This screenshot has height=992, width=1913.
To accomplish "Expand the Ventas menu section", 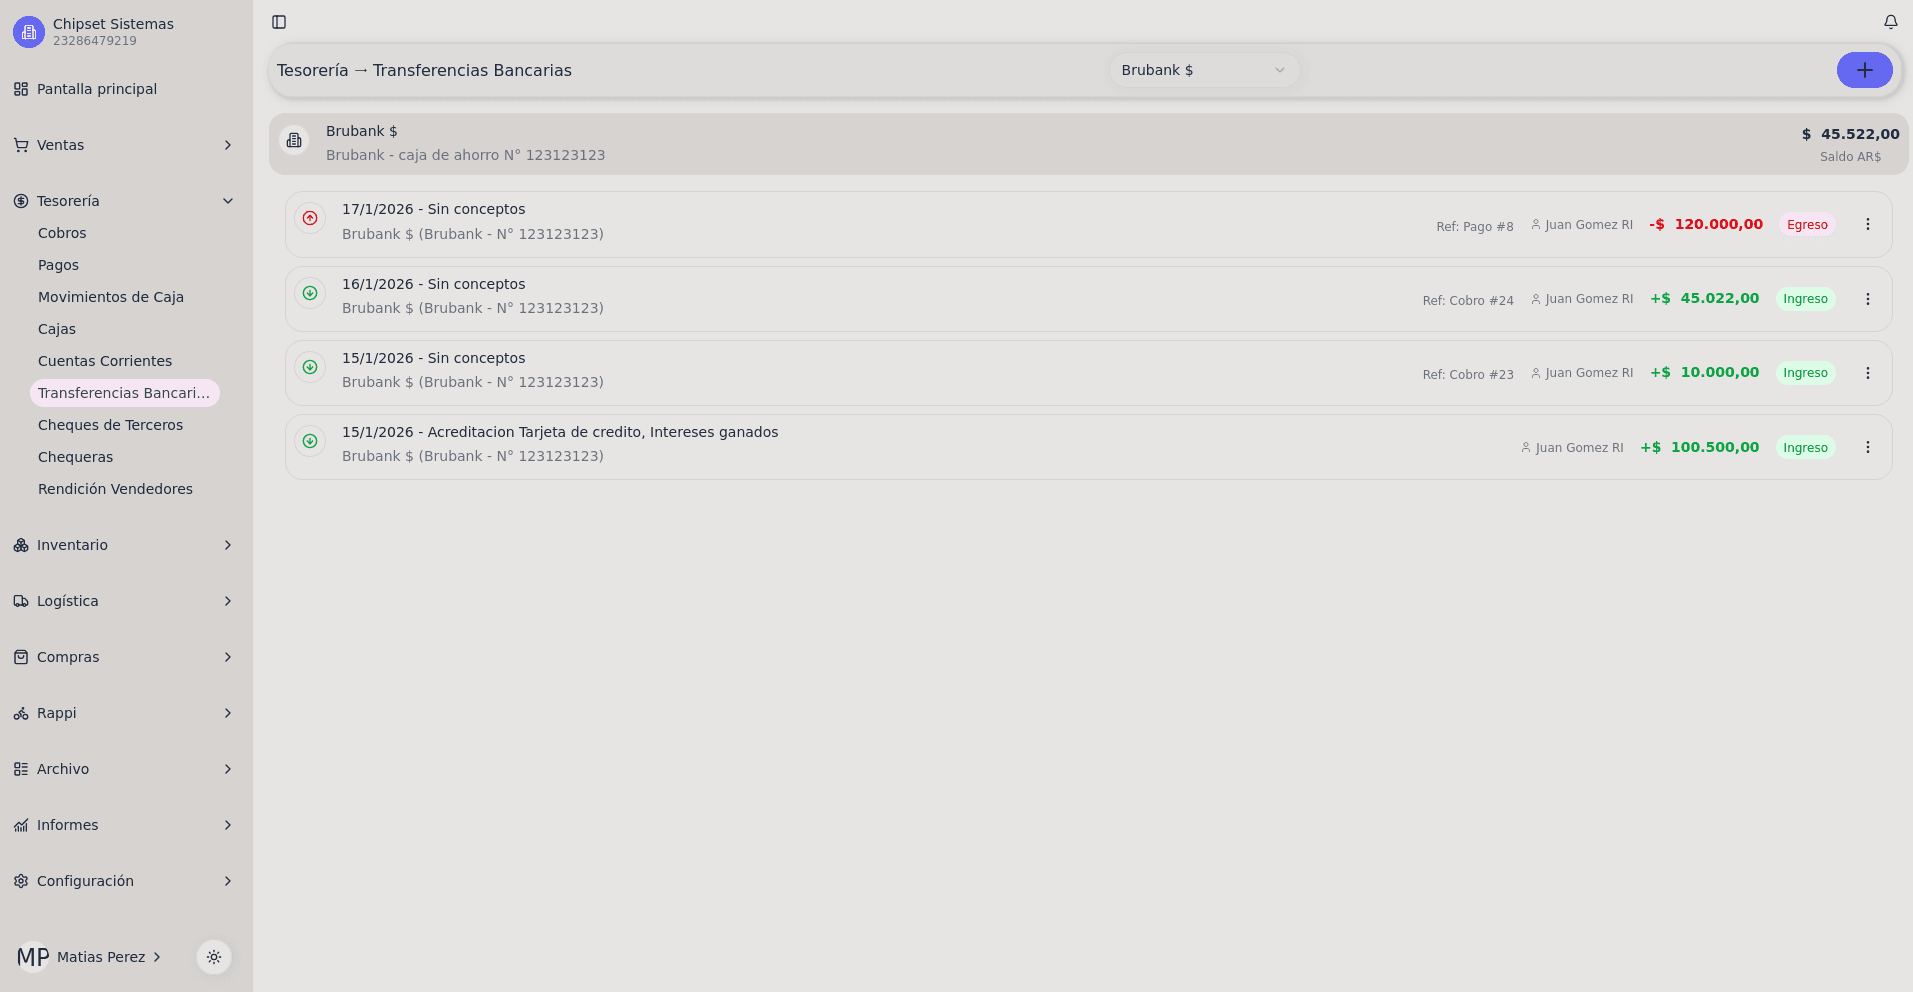I will [x=126, y=145].
